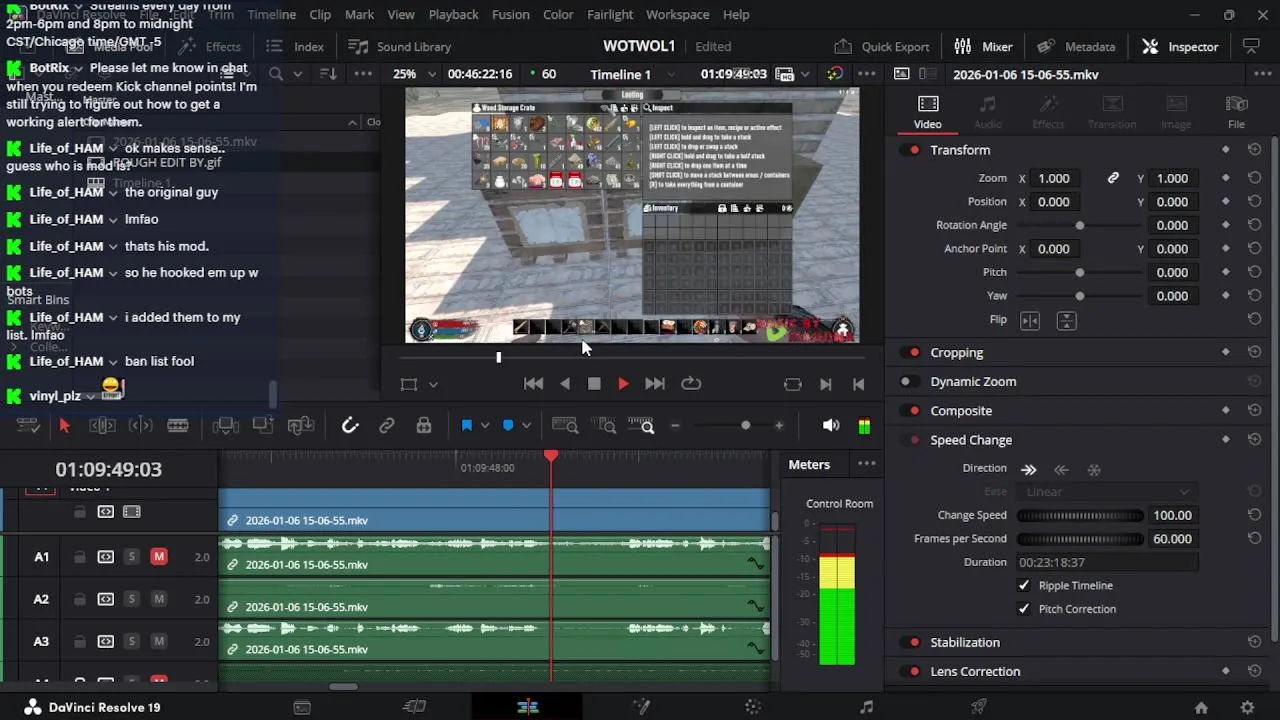Click Full Extent Zoom icon

coord(565,426)
